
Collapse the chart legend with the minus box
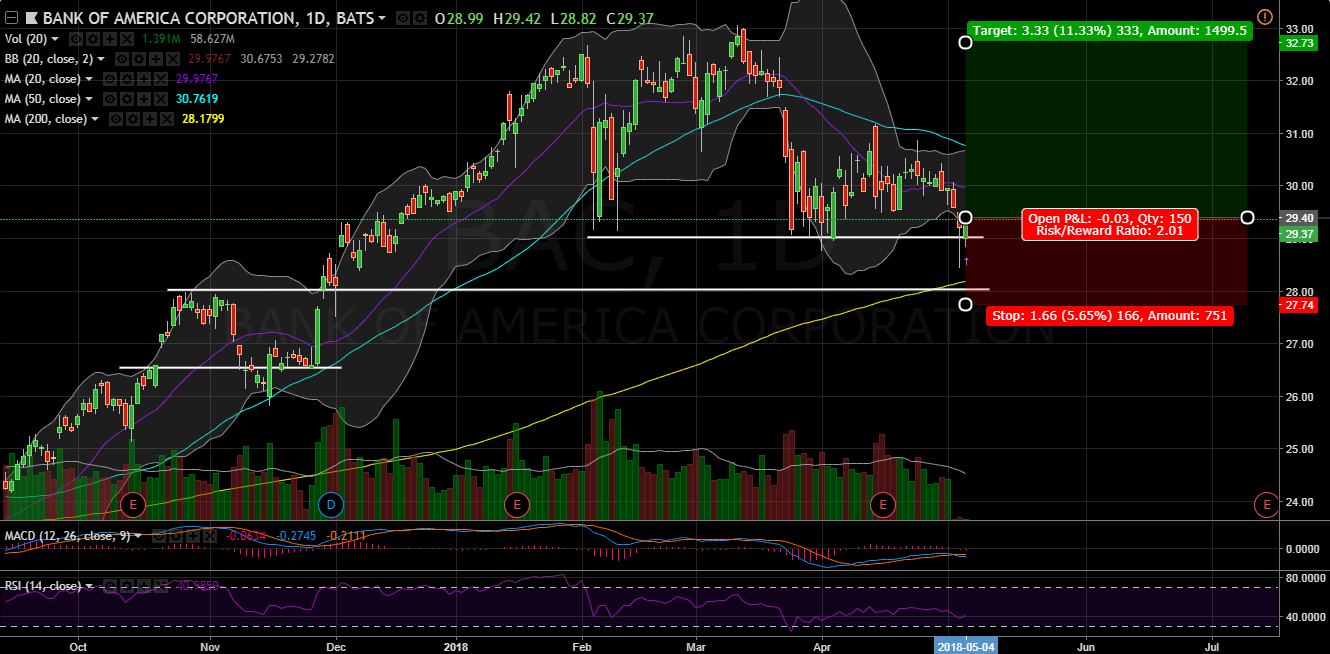tap(10, 19)
